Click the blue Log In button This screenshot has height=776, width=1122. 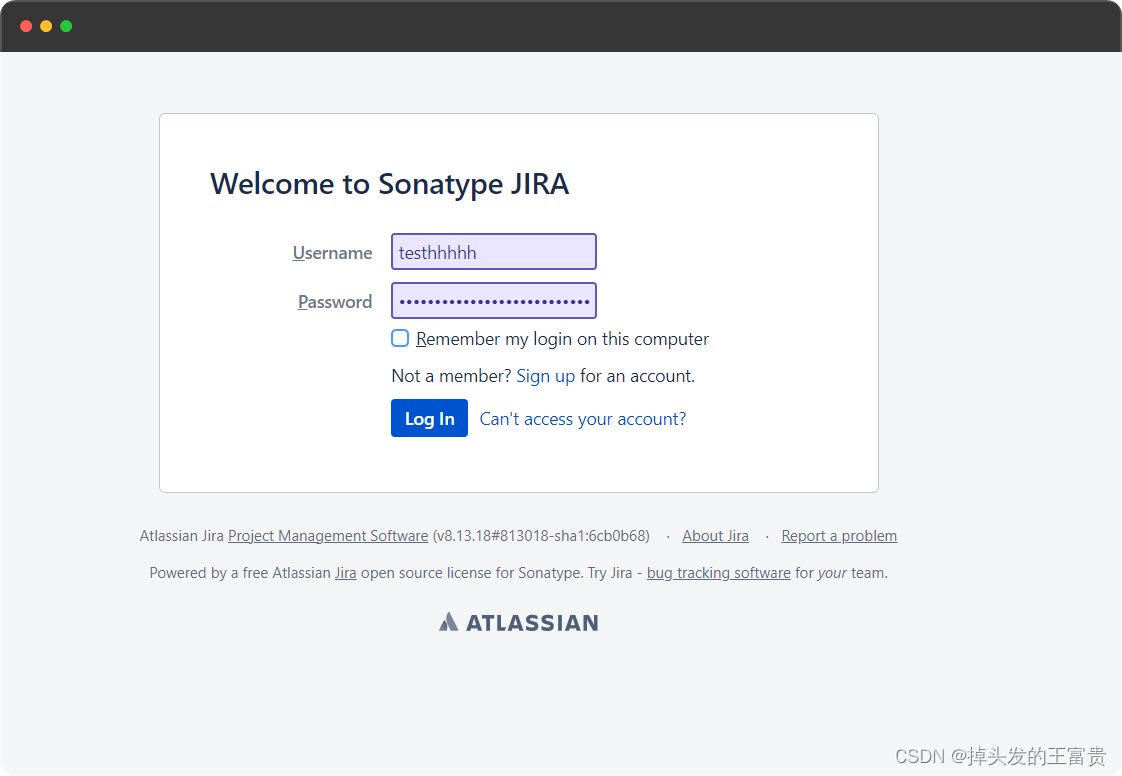coord(429,418)
